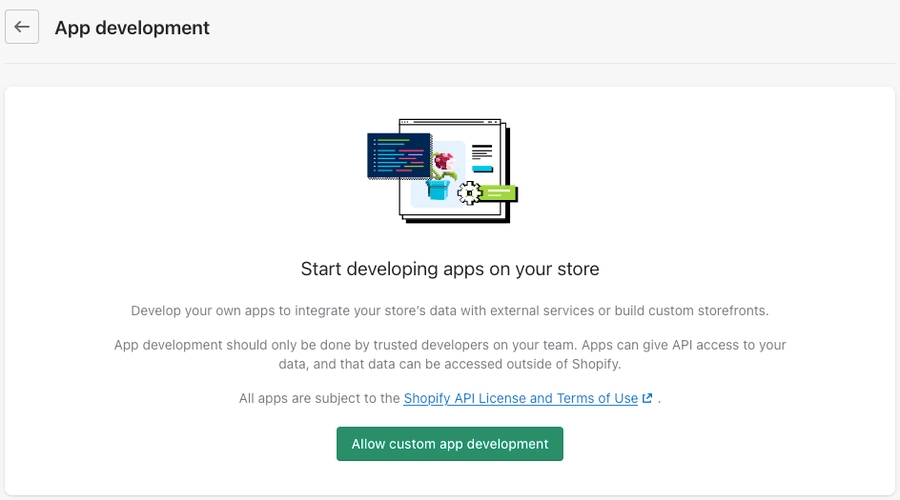Open Shopify API License and Terms of Use

[520, 398]
